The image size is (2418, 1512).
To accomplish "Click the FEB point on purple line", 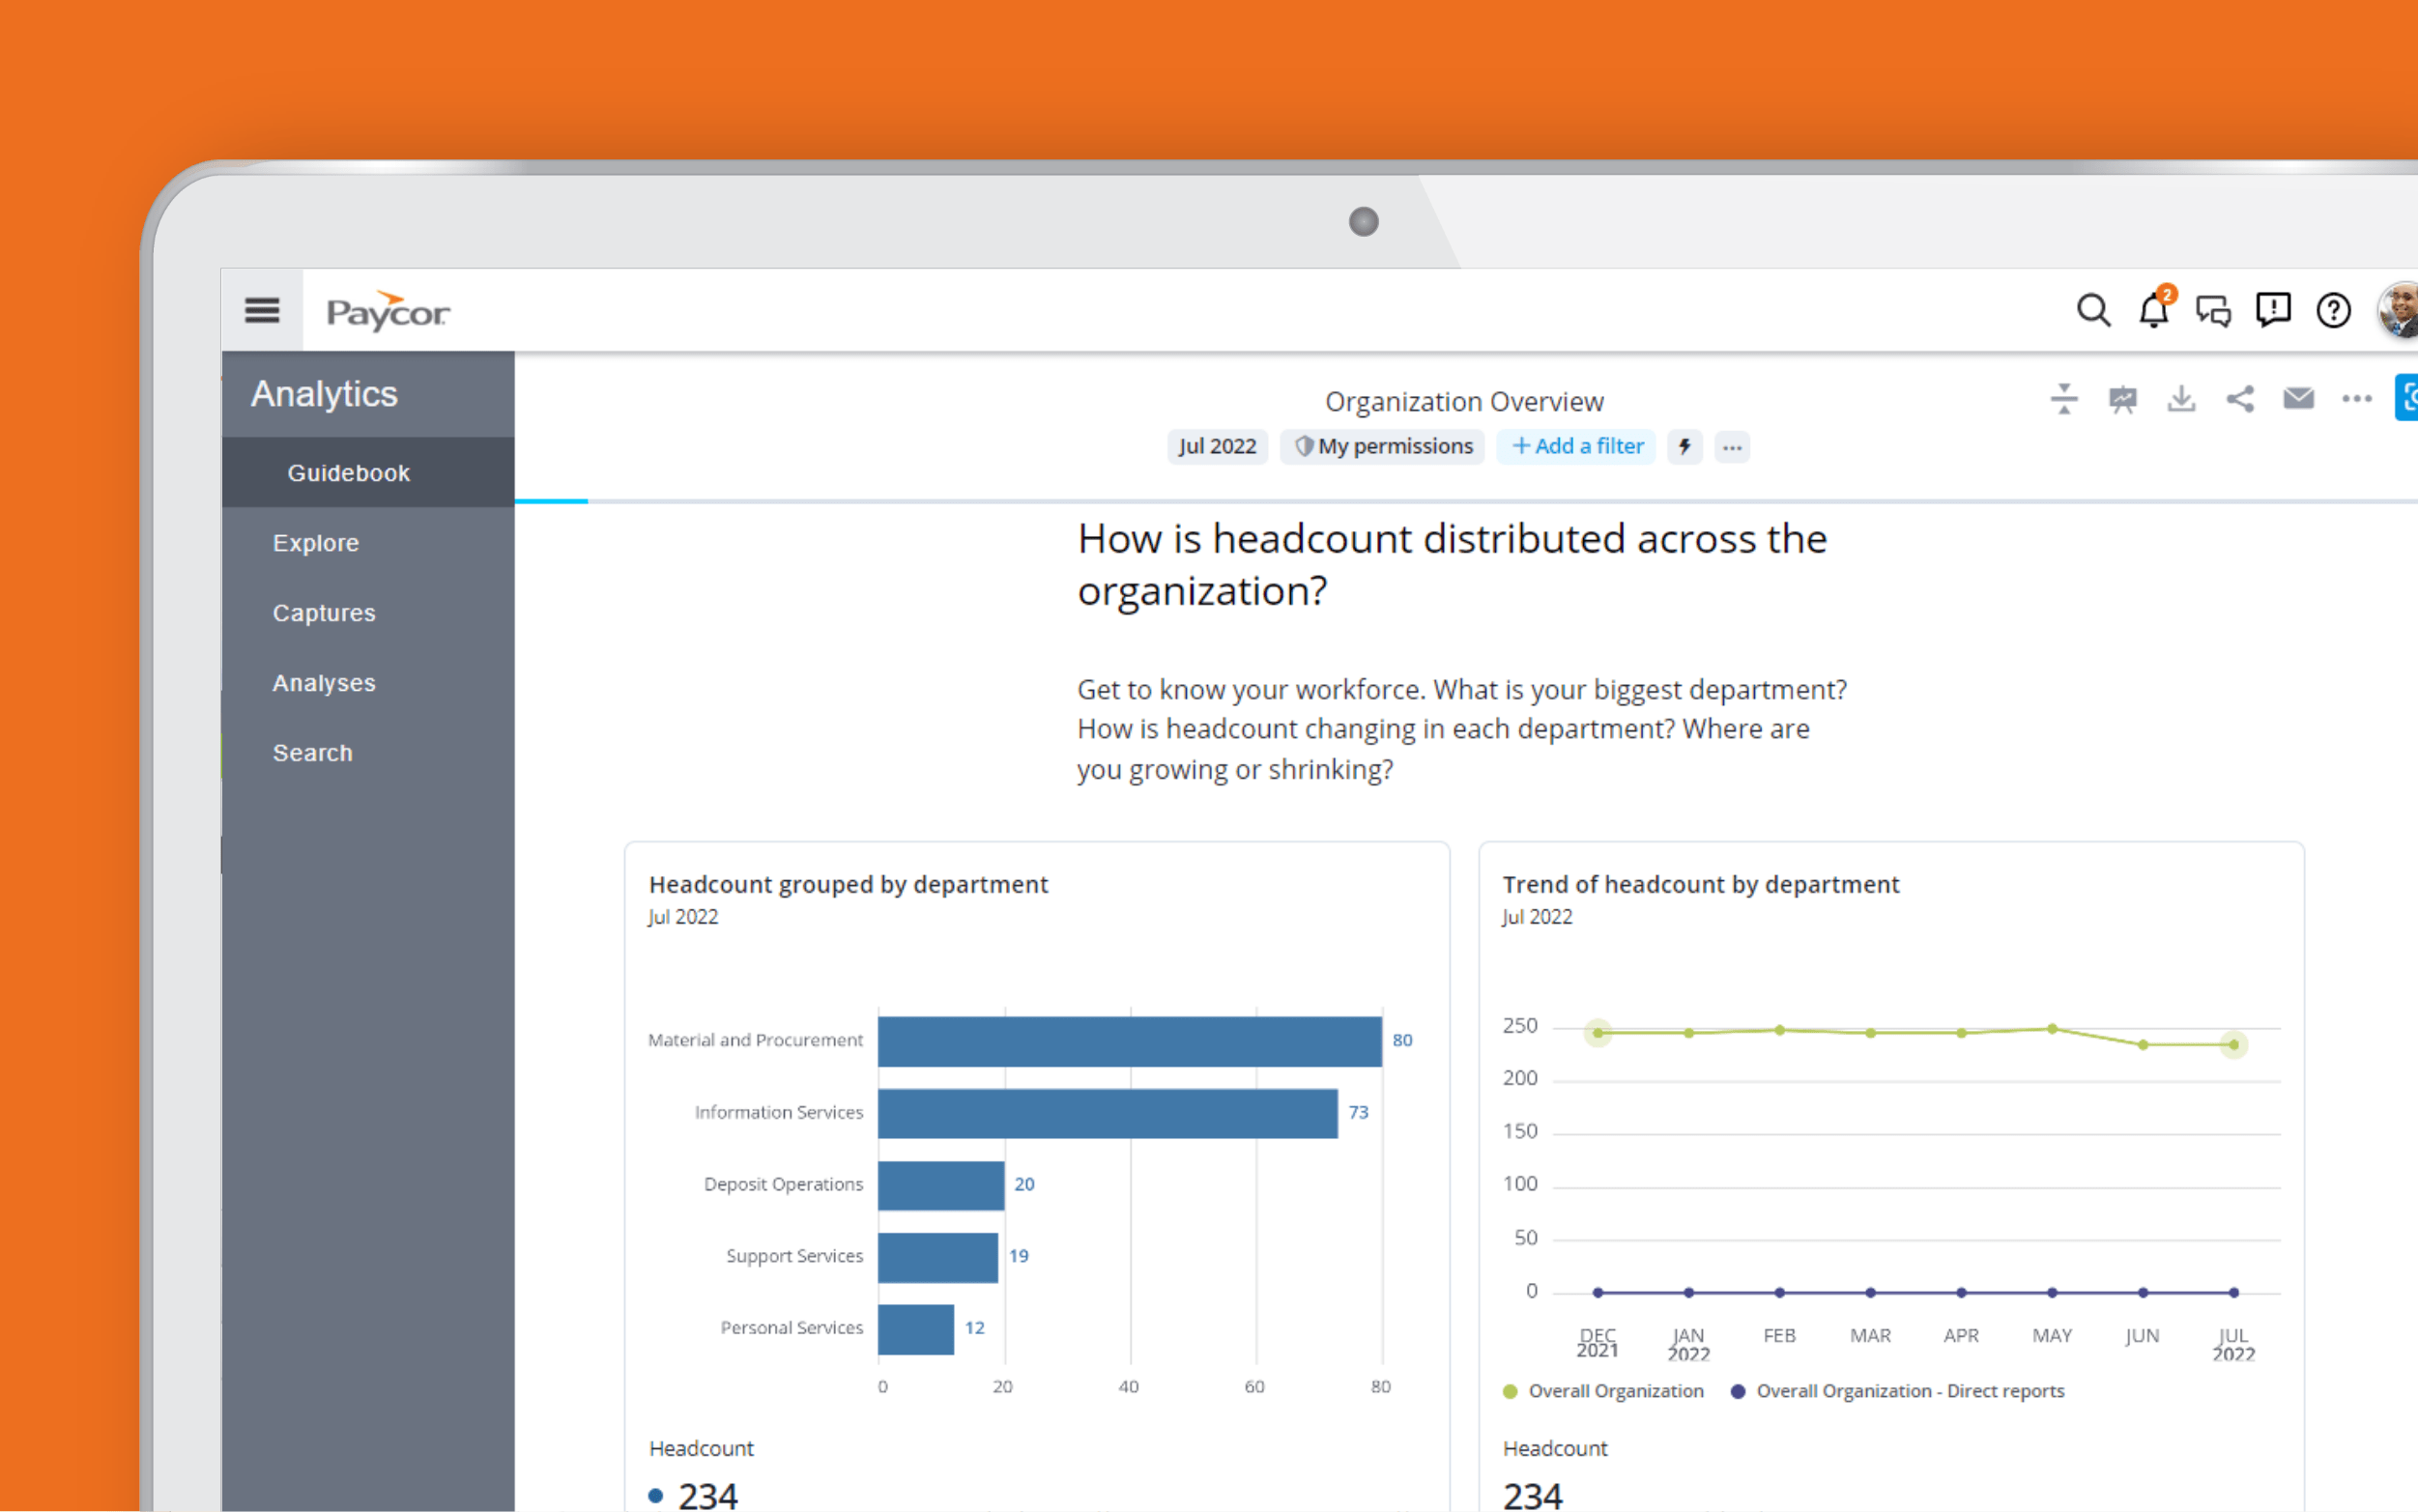I will (x=1780, y=1292).
